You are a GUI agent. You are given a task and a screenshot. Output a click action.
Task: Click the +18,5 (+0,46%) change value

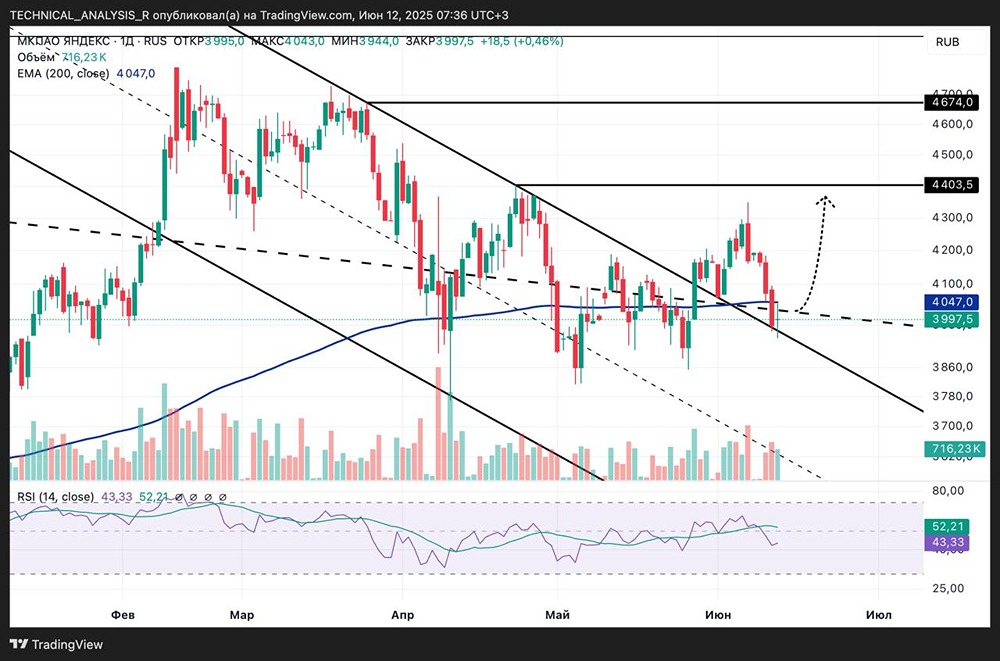pyautogui.click(x=522, y=41)
